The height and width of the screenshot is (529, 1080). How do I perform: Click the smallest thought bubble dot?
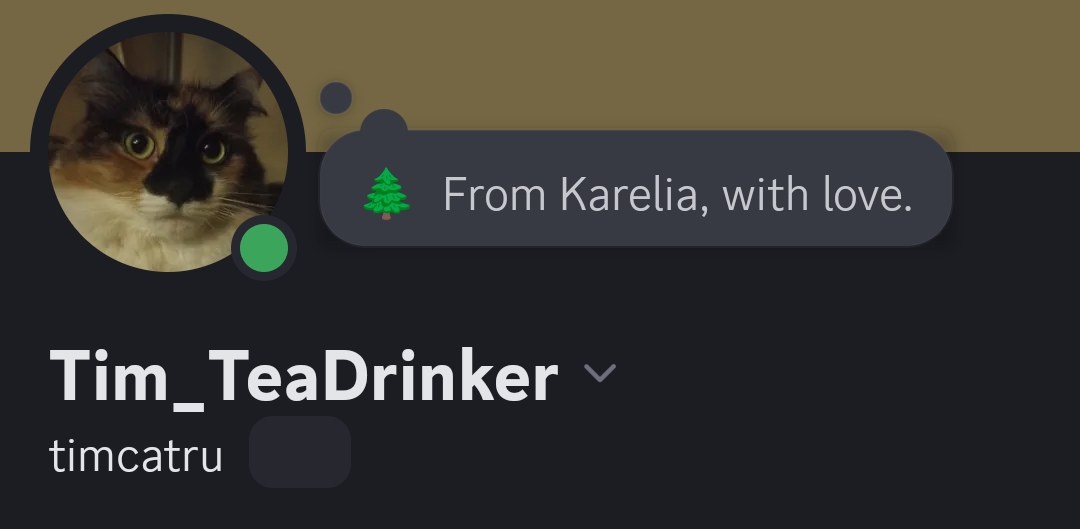[x=336, y=98]
